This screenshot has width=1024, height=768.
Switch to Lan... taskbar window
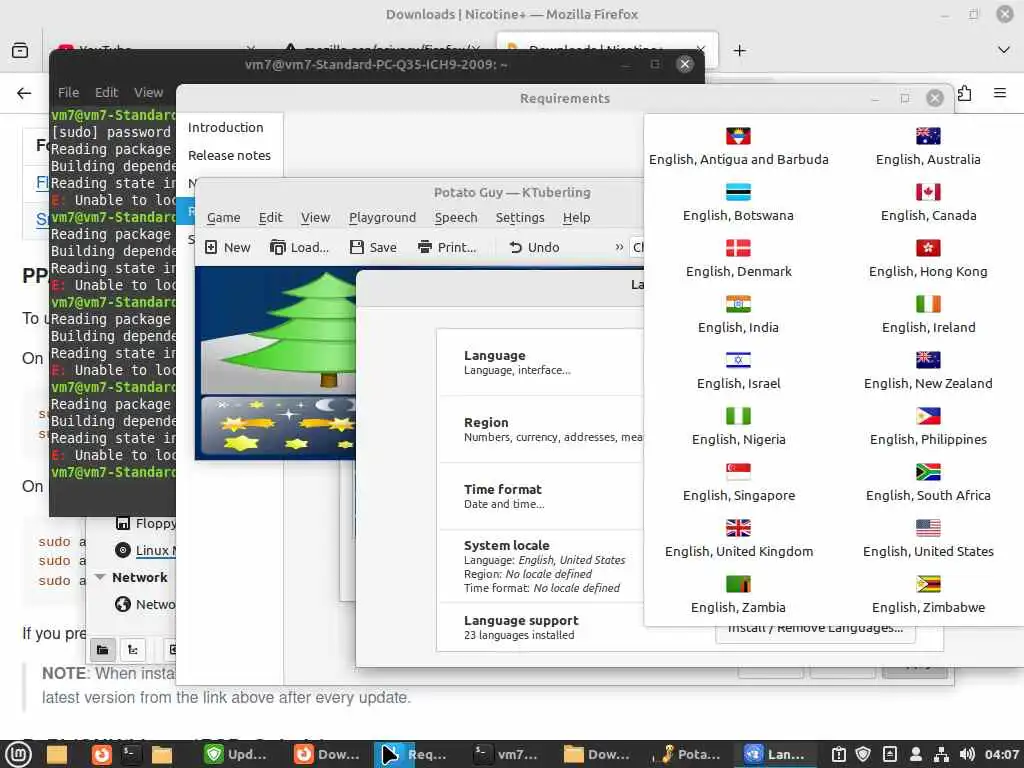[x=776, y=754]
